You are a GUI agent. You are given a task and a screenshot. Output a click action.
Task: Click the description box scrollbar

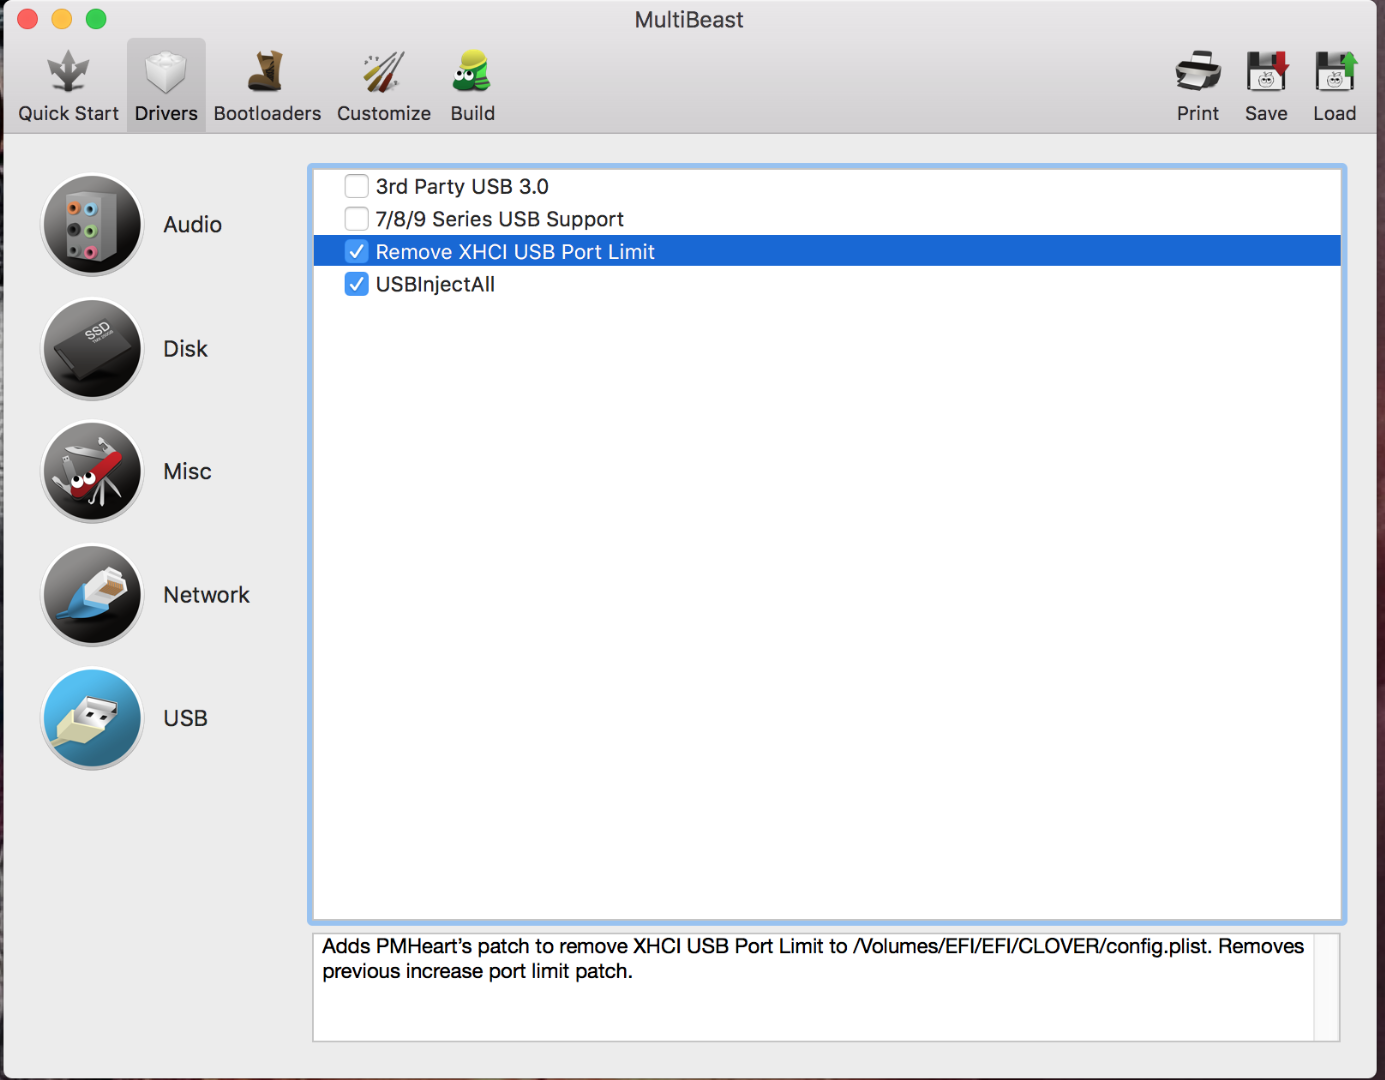1326,987
